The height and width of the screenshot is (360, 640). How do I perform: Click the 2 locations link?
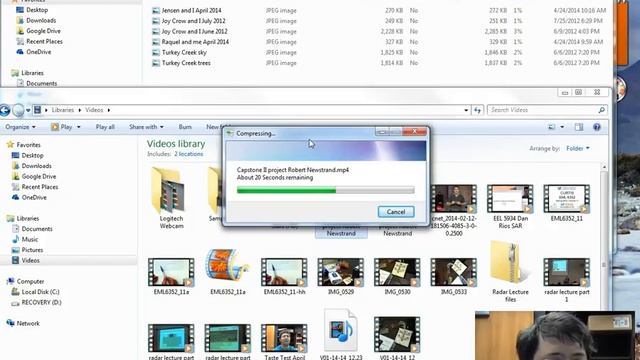pos(189,154)
